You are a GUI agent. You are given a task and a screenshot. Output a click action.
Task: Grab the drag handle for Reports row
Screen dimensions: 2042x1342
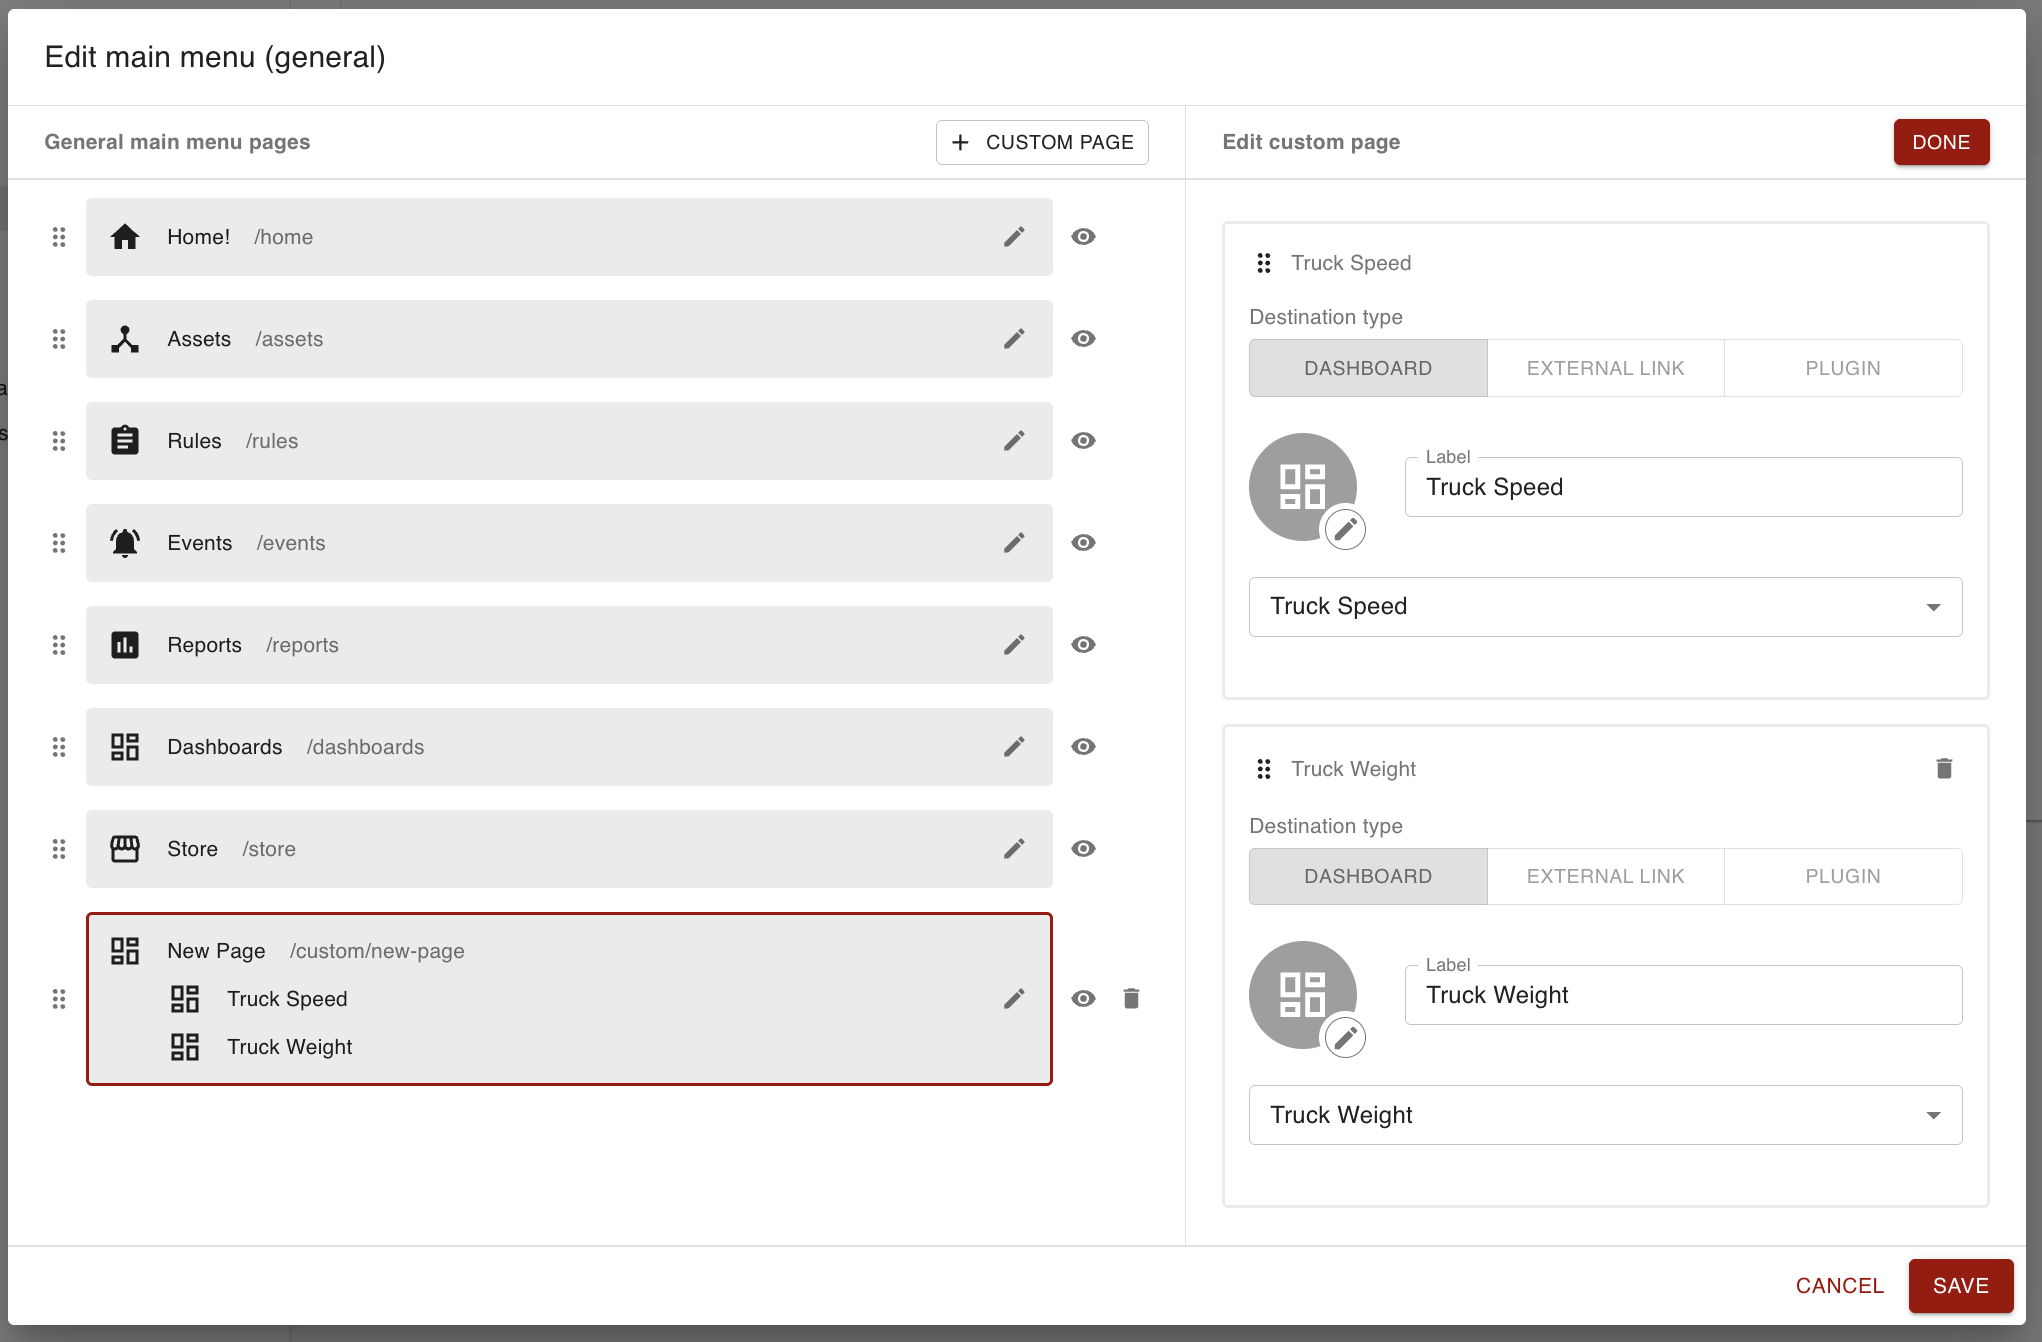coord(59,645)
